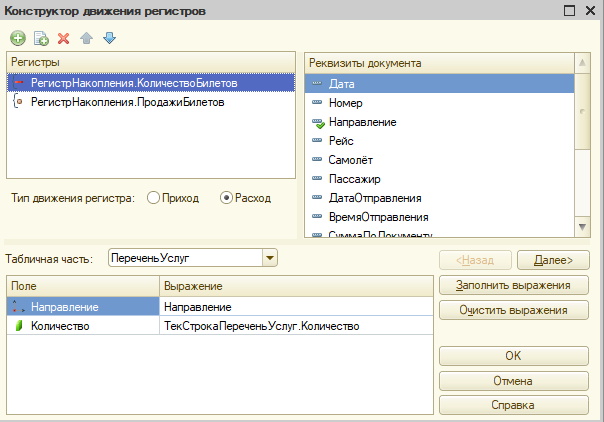
Task: Click Заполнить выражения button
Action: [514, 285]
